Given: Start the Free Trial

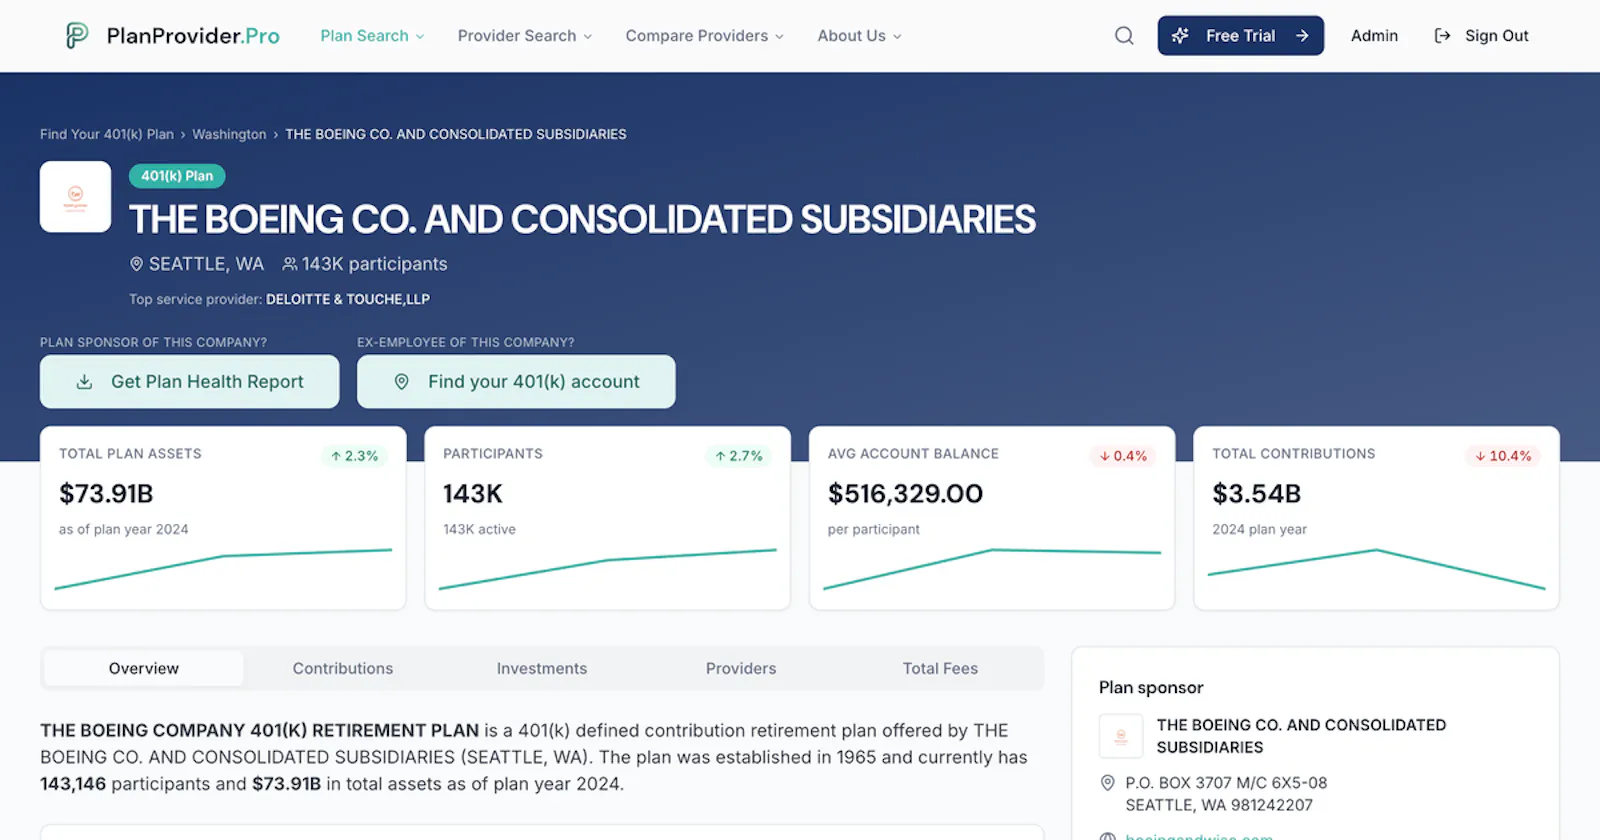Looking at the screenshot, I should [x=1241, y=36].
